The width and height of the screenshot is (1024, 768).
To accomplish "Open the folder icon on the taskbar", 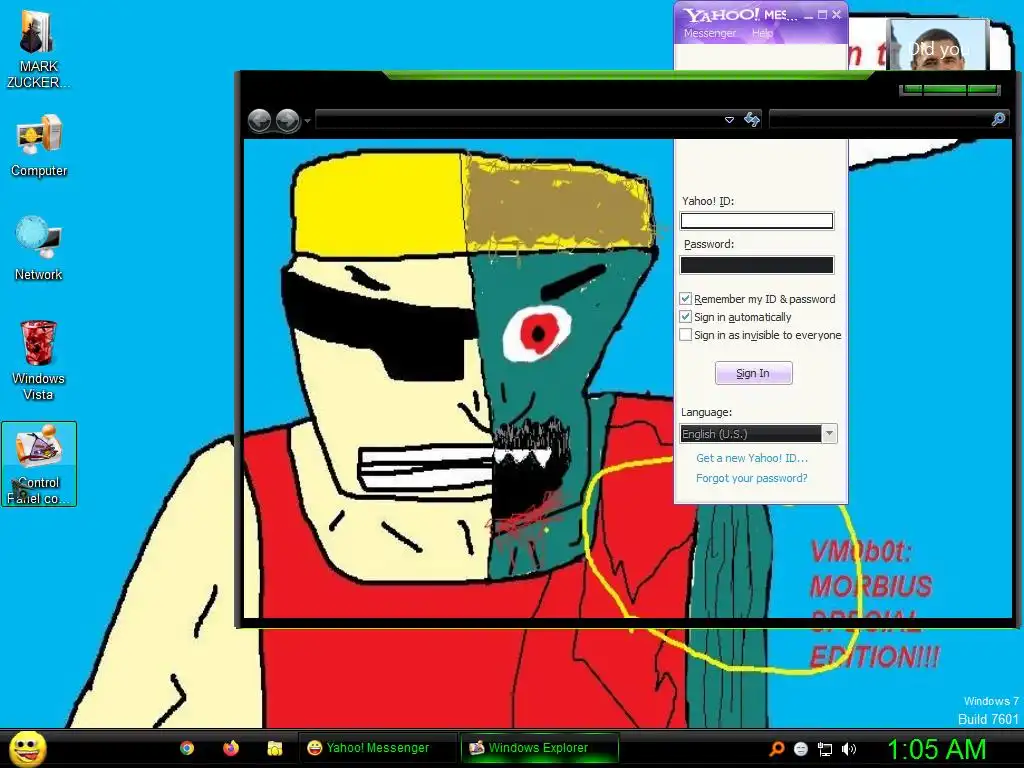I will pos(275,748).
